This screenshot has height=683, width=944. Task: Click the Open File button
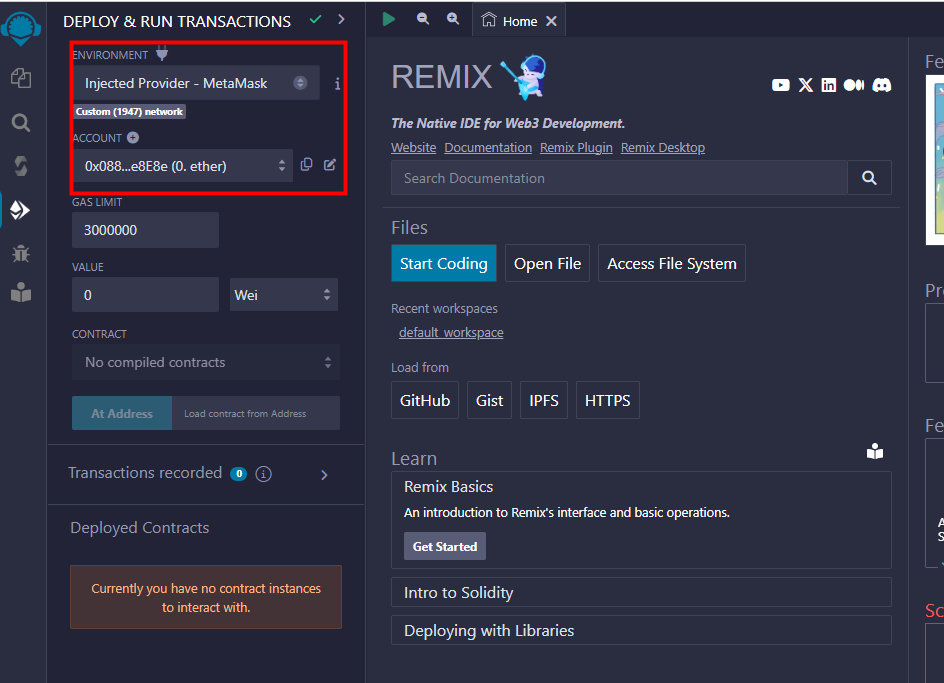click(547, 263)
